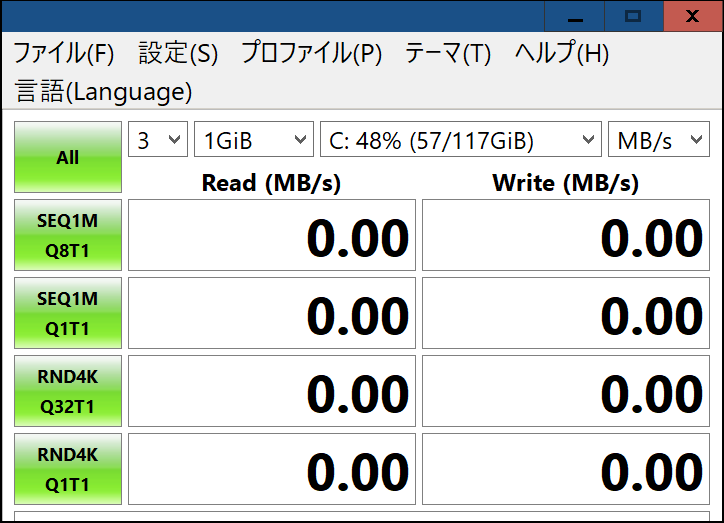The width and height of the screenshot is (724, 523).
Task: Run the SEQ1M Q8T1 test
Action: click(x=68, y=235)
